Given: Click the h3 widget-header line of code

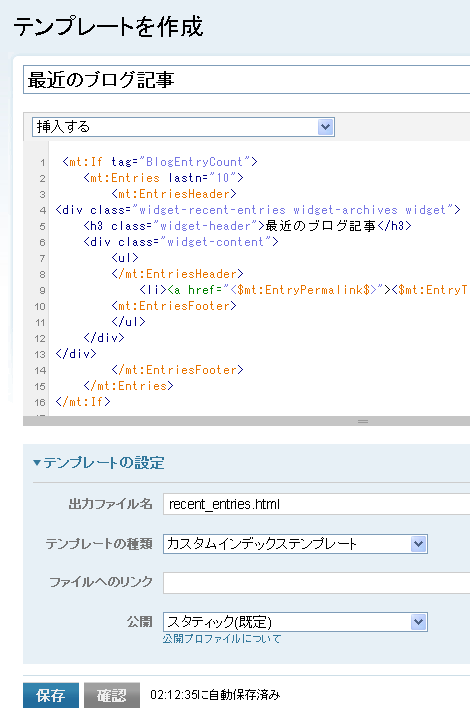Looking at the screenshot, I should coord(247,226).
